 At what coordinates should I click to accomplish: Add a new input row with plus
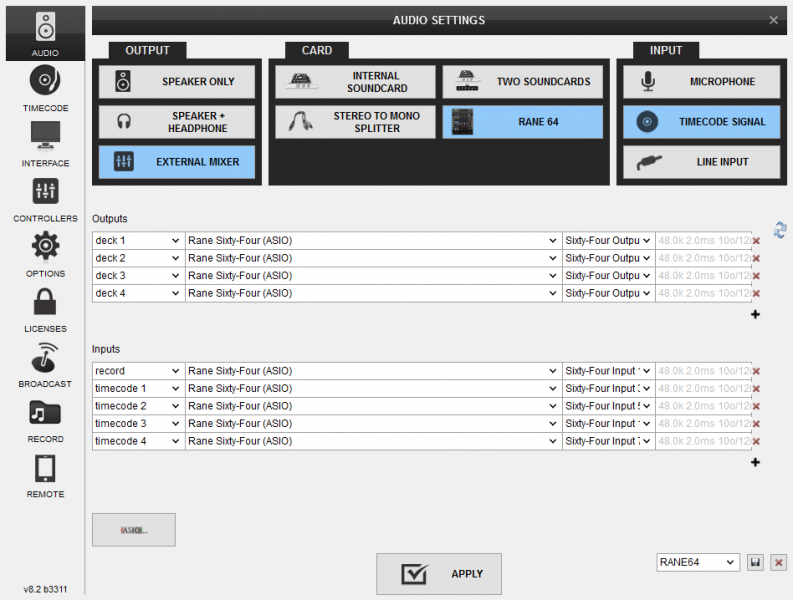click(755, 462)
